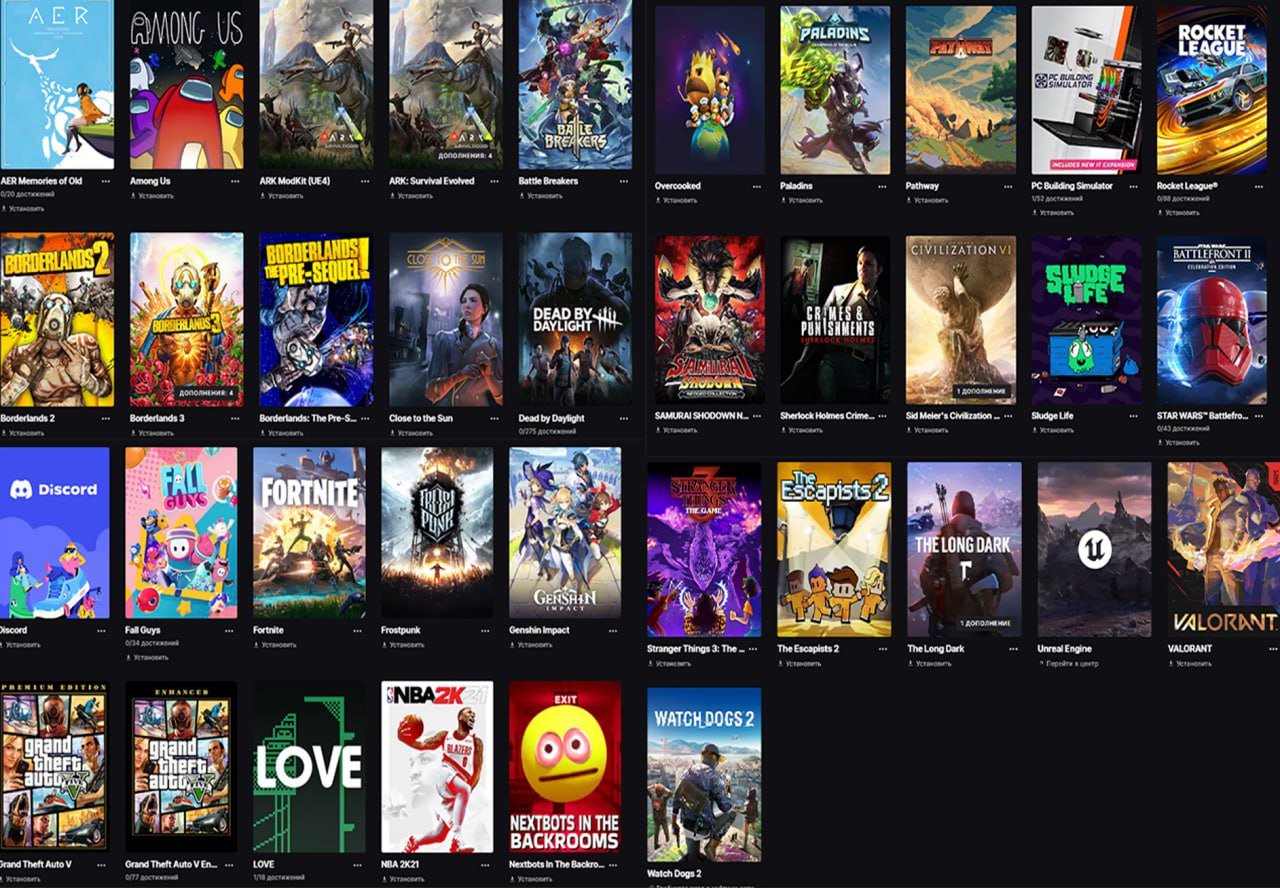Viewport: 1280px width, 892px height.
Task: Click the ellipsis icon next to Frostpunk
Action: point(486,631)
